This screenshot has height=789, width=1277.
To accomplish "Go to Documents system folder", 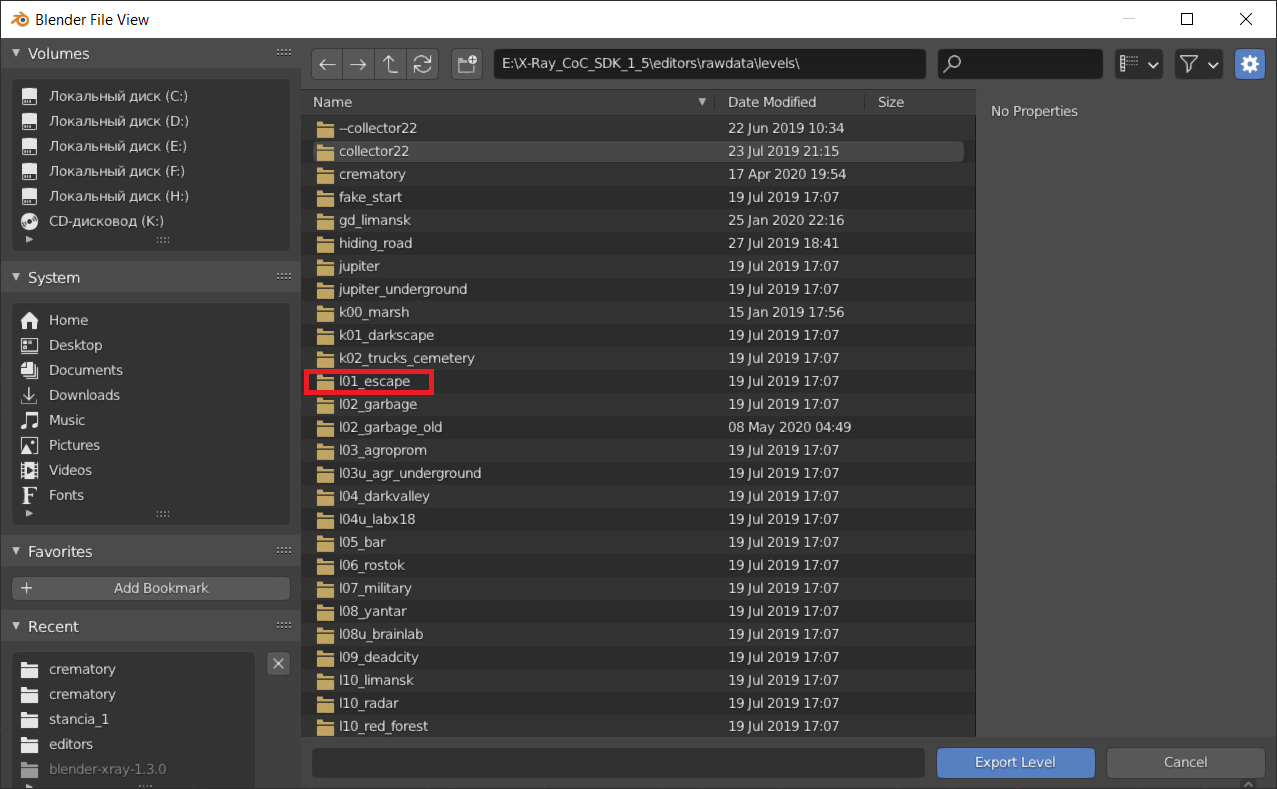I will coord(151,370).
